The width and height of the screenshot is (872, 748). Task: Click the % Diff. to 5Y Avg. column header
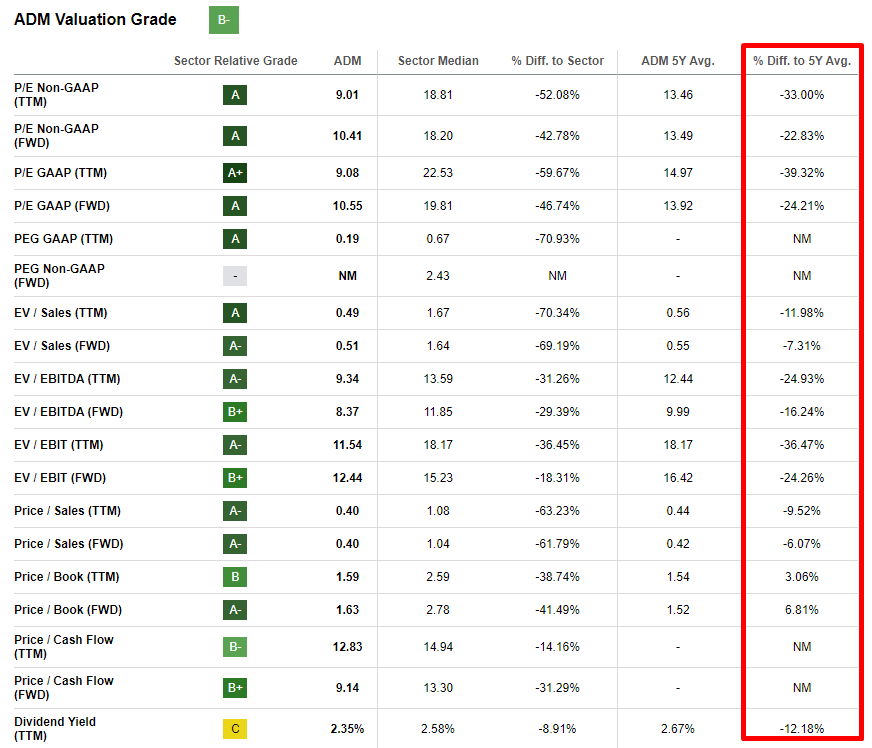tap(802, 61)
